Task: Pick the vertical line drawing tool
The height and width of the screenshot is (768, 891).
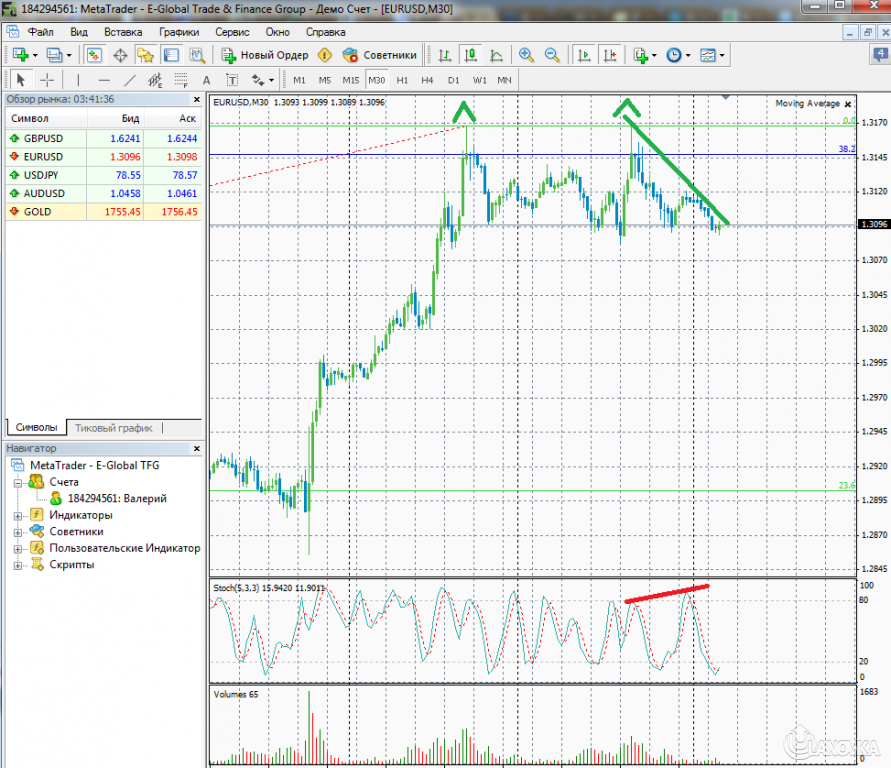Action: (x=78, y=80)
